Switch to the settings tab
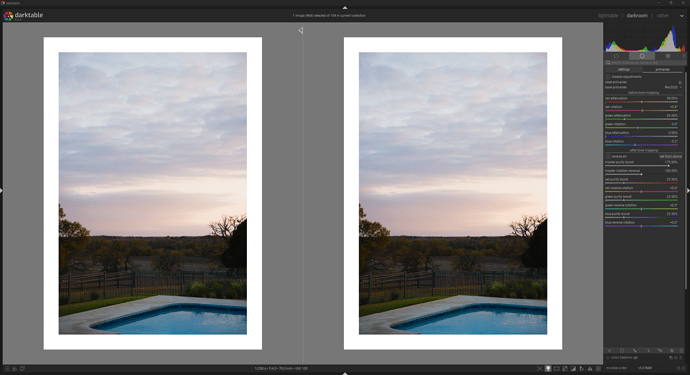This screenshot has width=690, height=375. (x=624, y=70)
